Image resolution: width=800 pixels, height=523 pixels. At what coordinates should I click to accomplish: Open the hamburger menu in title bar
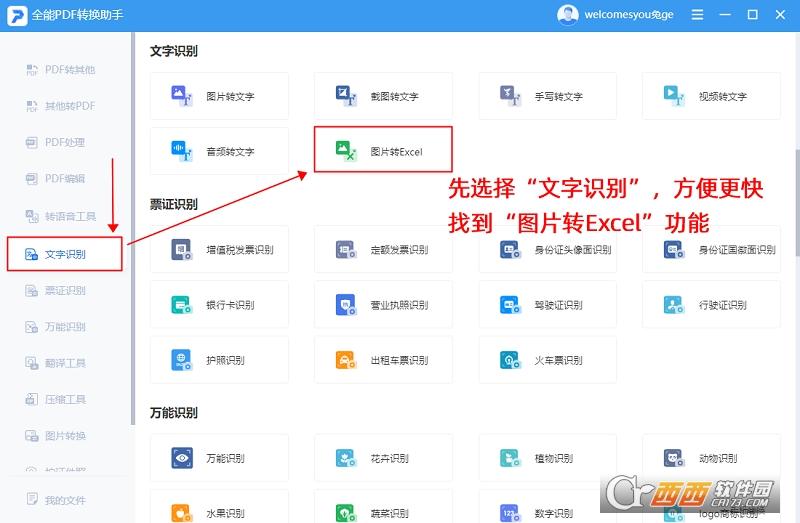697,15
